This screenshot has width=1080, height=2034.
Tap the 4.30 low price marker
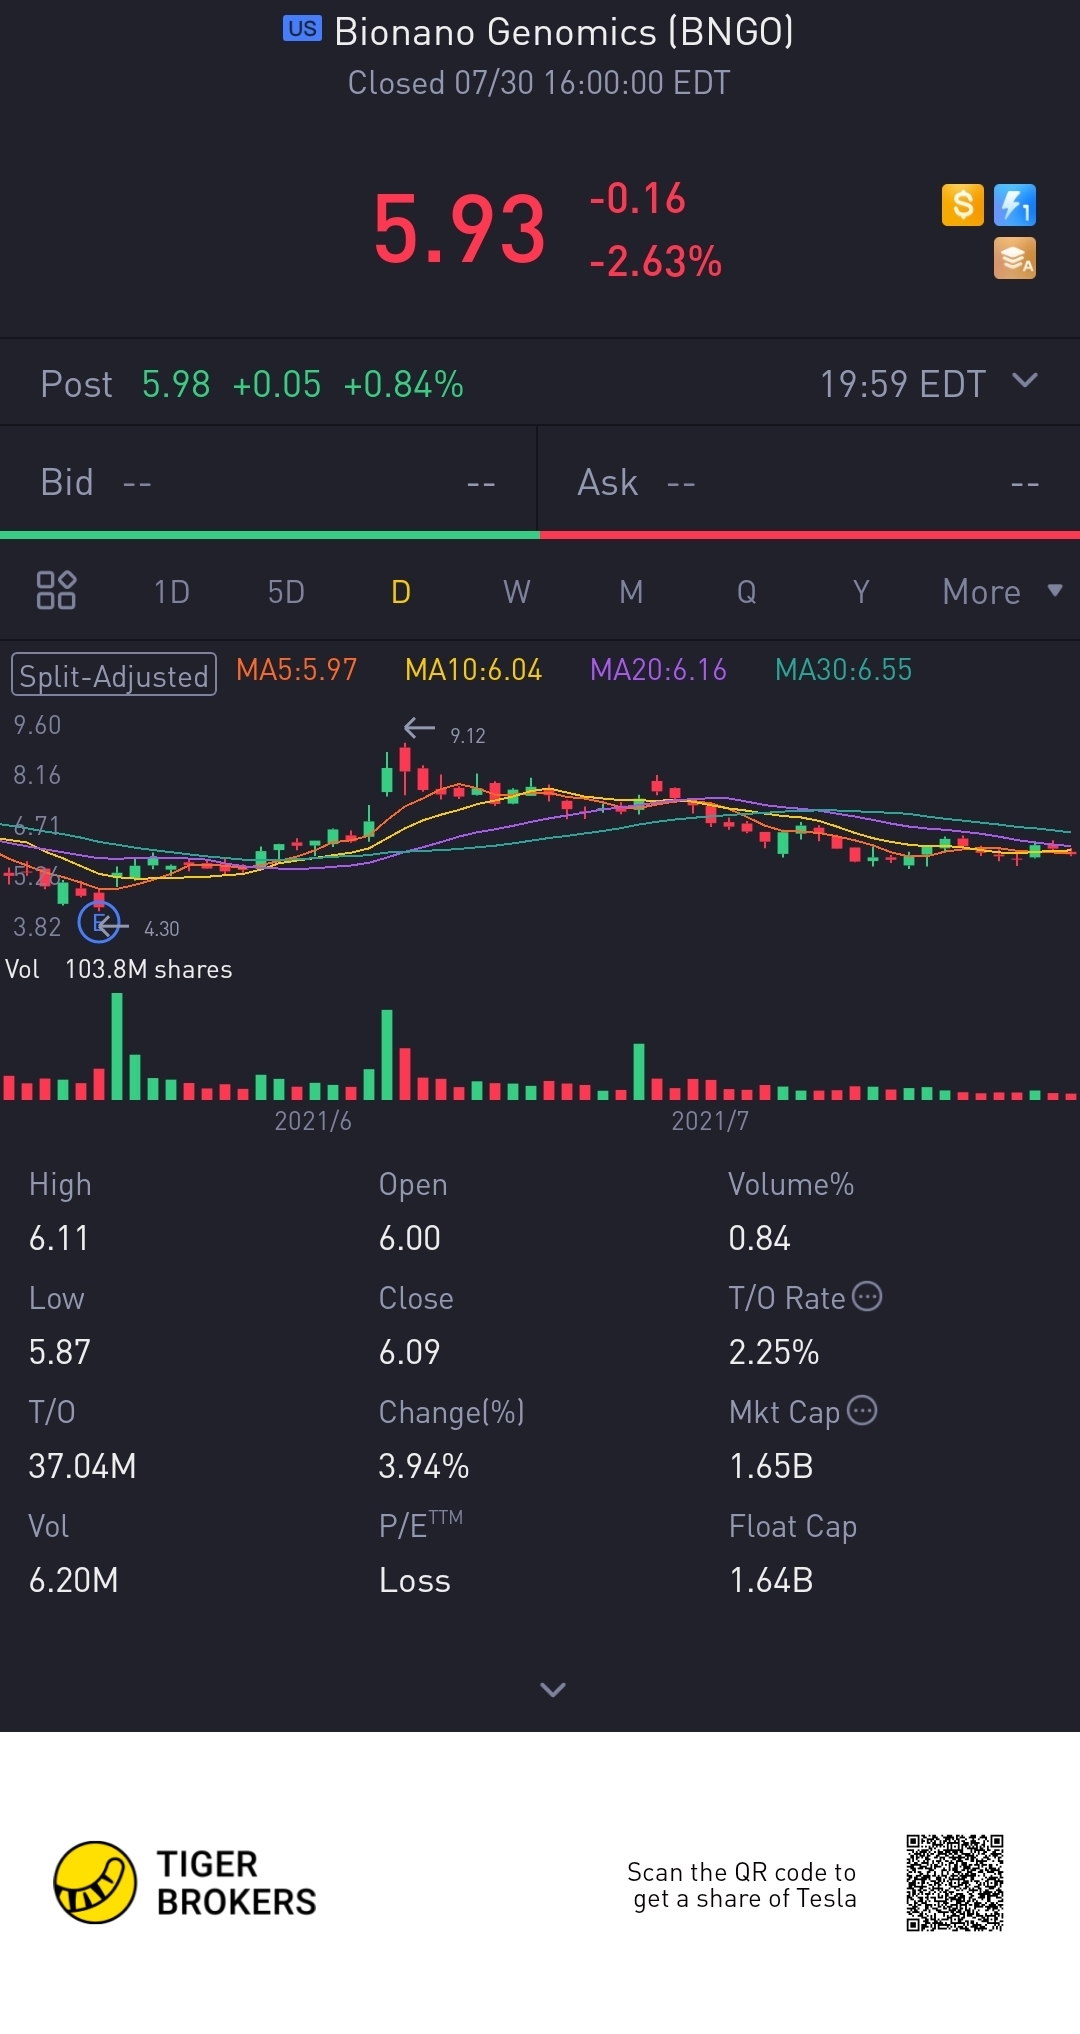click(x=162, y=929)
